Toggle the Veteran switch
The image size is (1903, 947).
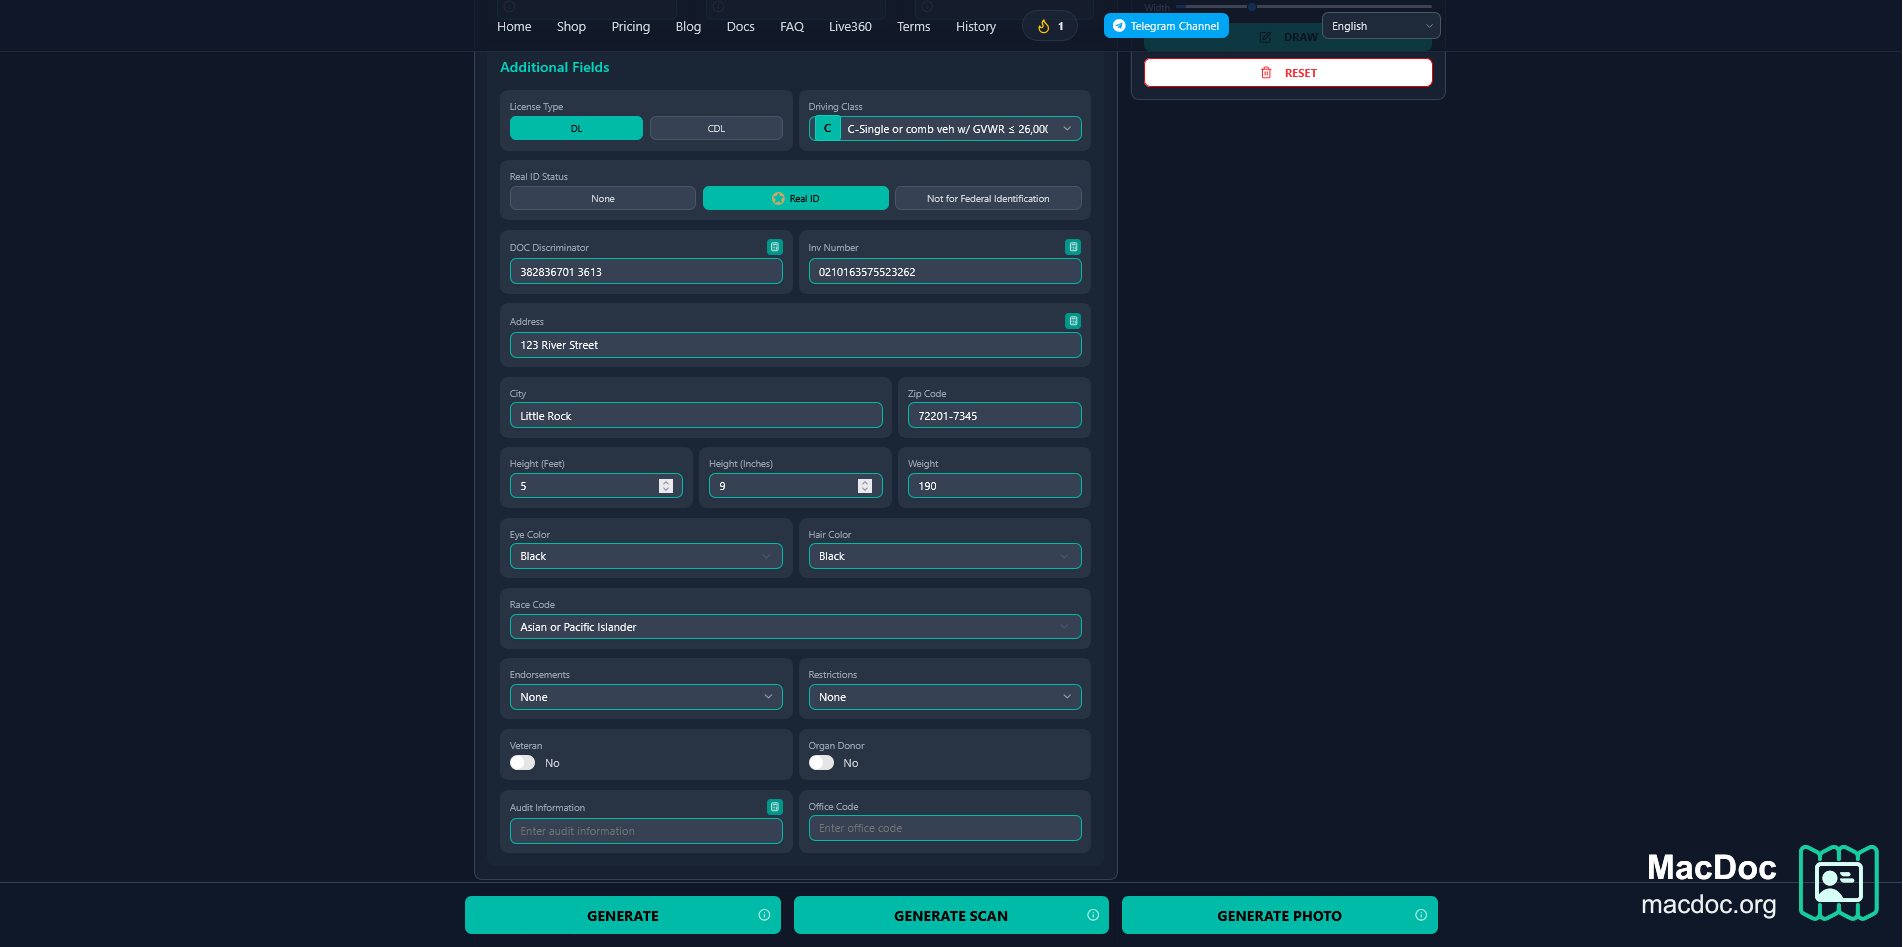522,763
